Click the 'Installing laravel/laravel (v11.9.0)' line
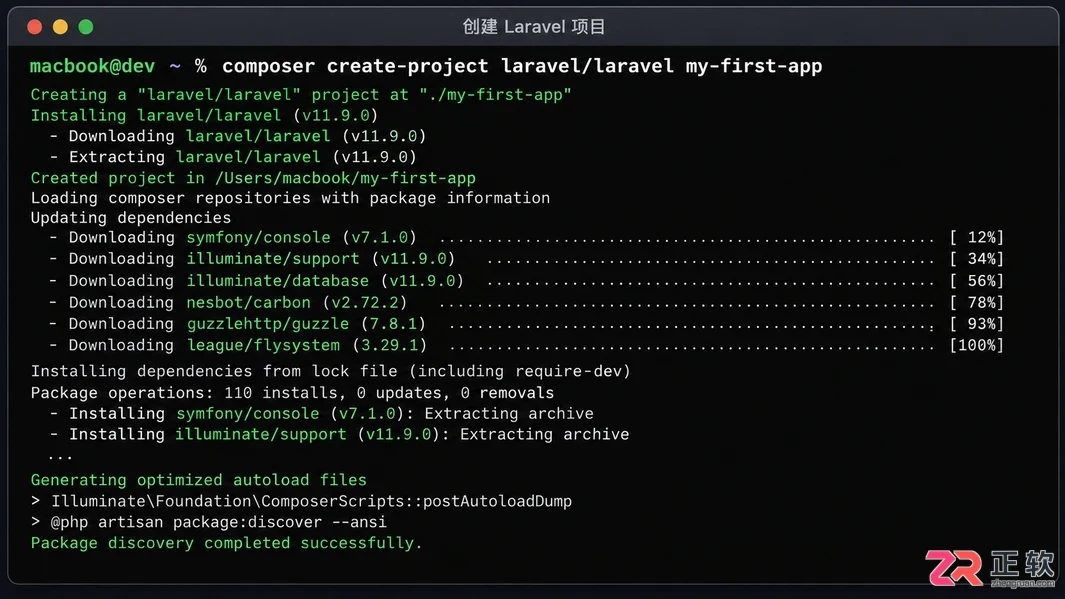This screenshot has height=599, width=1065. point(204,115)
